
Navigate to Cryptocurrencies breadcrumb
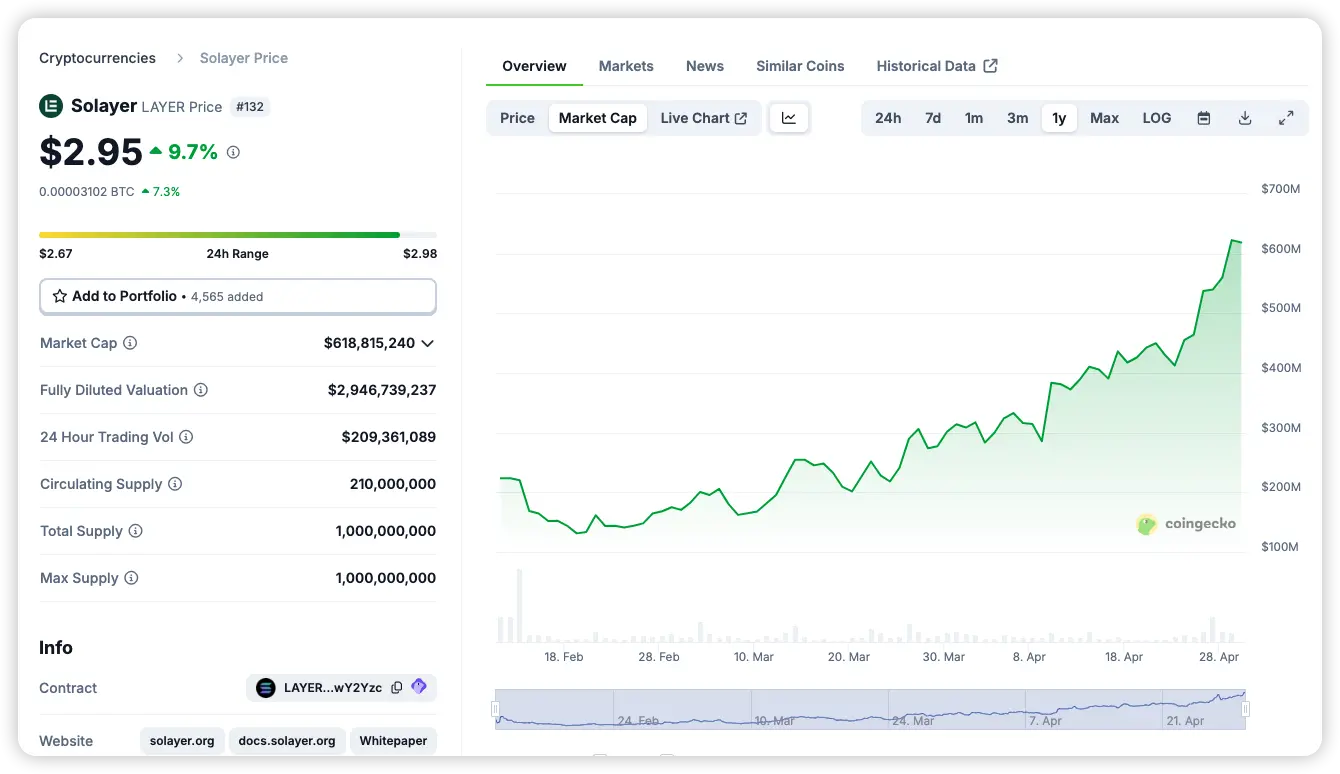[97, 58]
